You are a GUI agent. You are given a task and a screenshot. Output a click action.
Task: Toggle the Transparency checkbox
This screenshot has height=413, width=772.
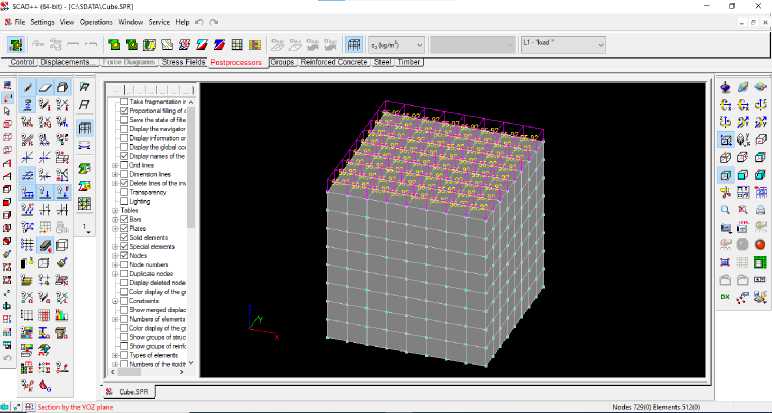[x=124, y=192]
